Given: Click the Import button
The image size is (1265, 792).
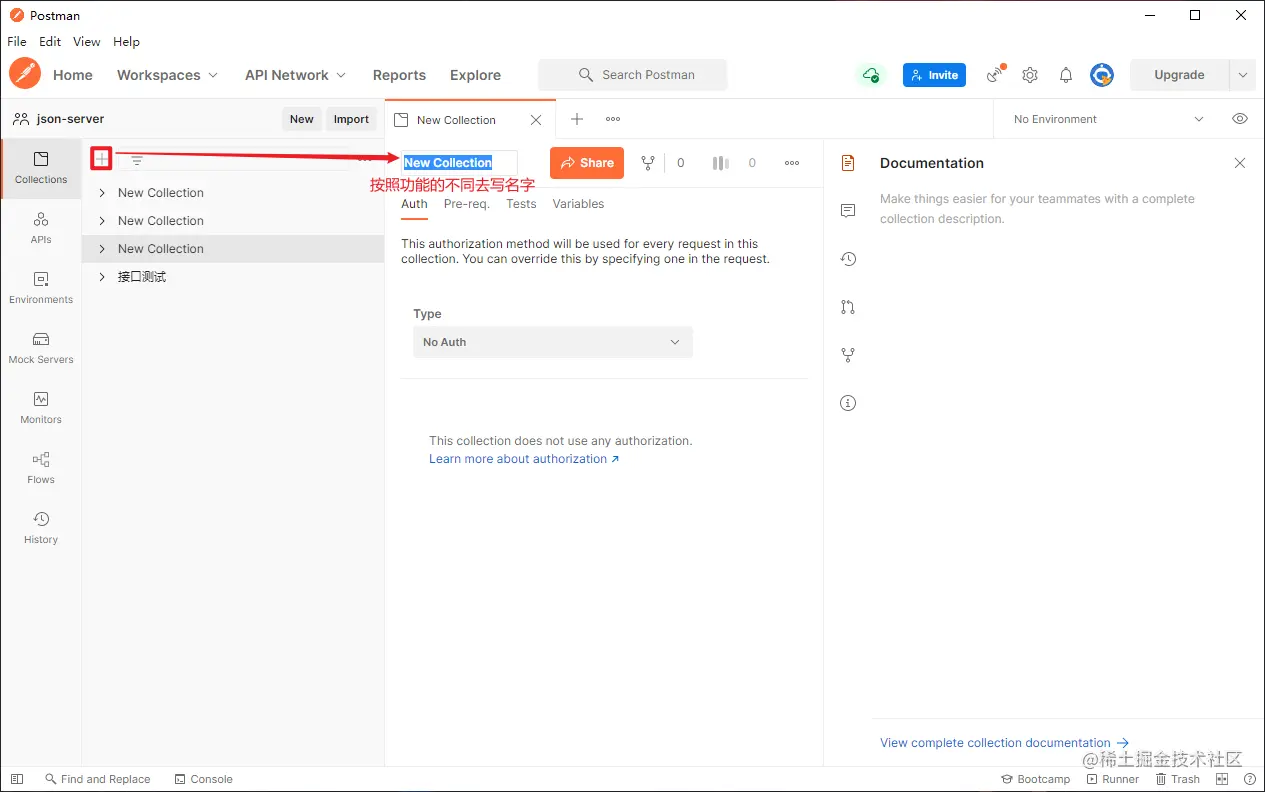Looking at the screenshot, I should (351, 119).
